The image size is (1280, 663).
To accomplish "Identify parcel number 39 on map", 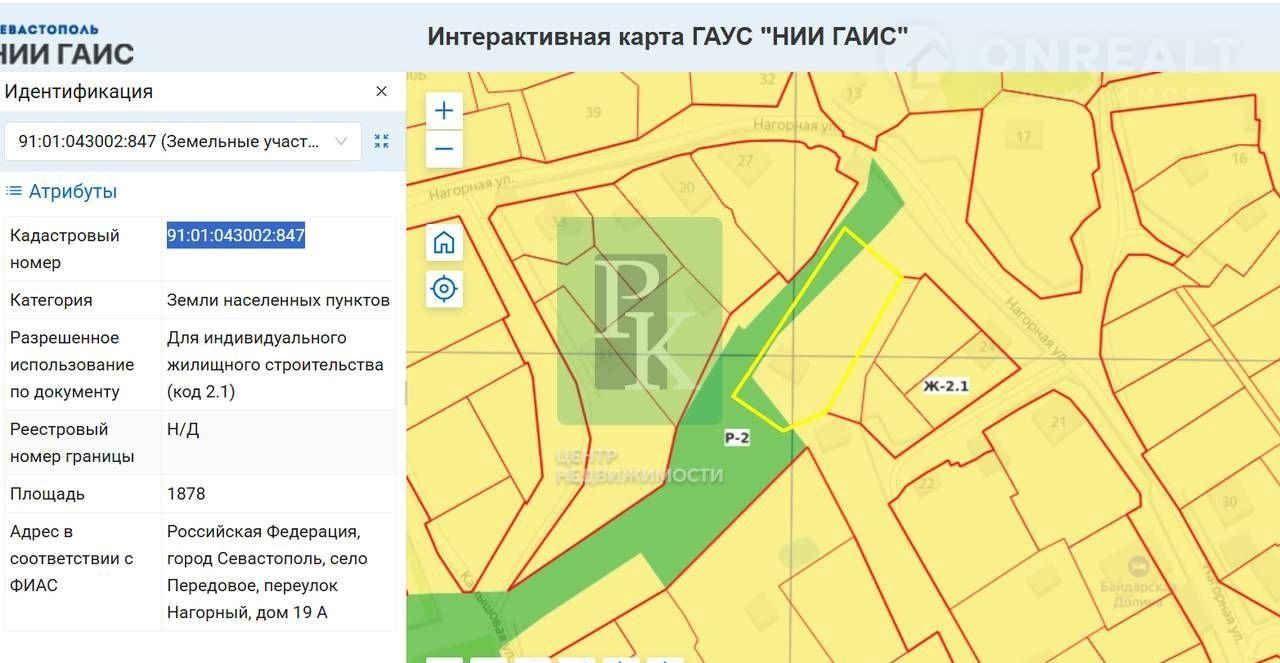I will click(593, 112).
